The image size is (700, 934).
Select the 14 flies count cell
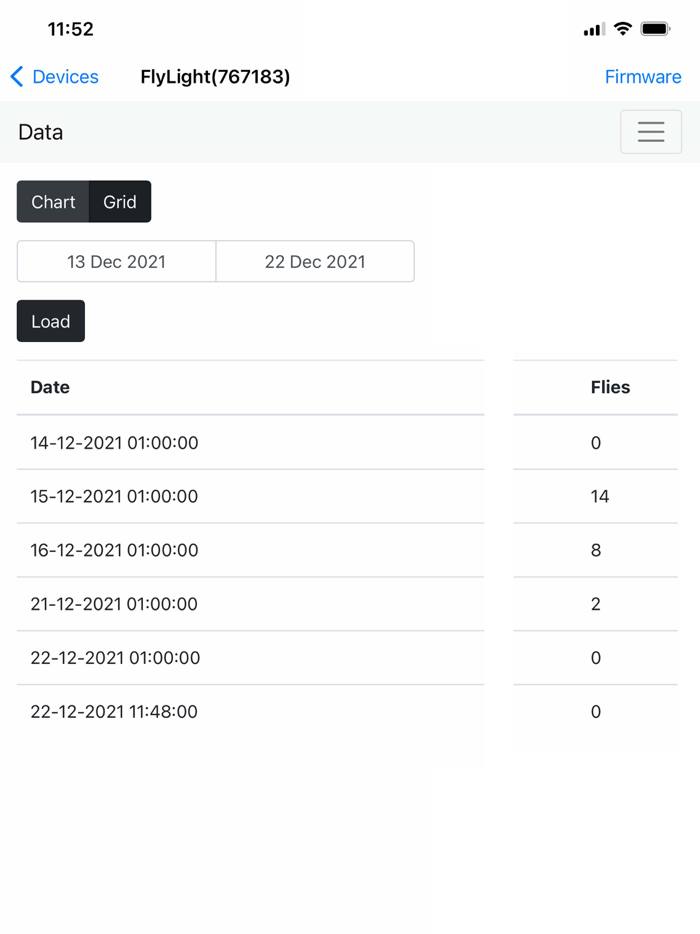(x=599, y=496)
